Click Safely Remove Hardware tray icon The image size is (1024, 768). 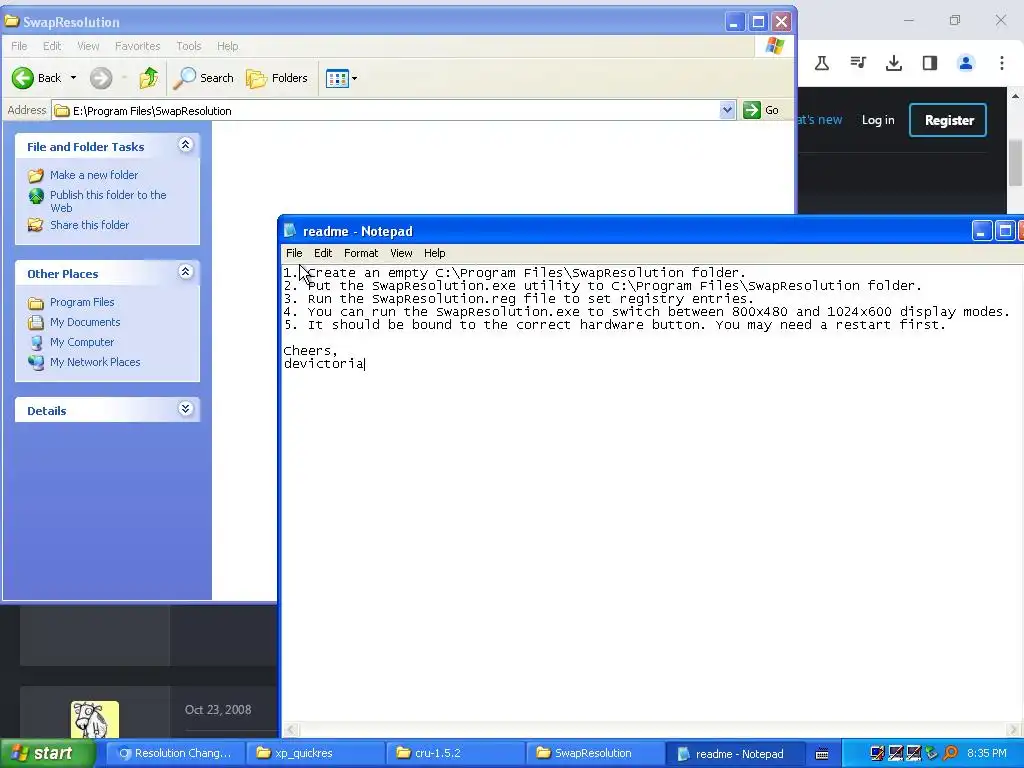tap(931, 754)
